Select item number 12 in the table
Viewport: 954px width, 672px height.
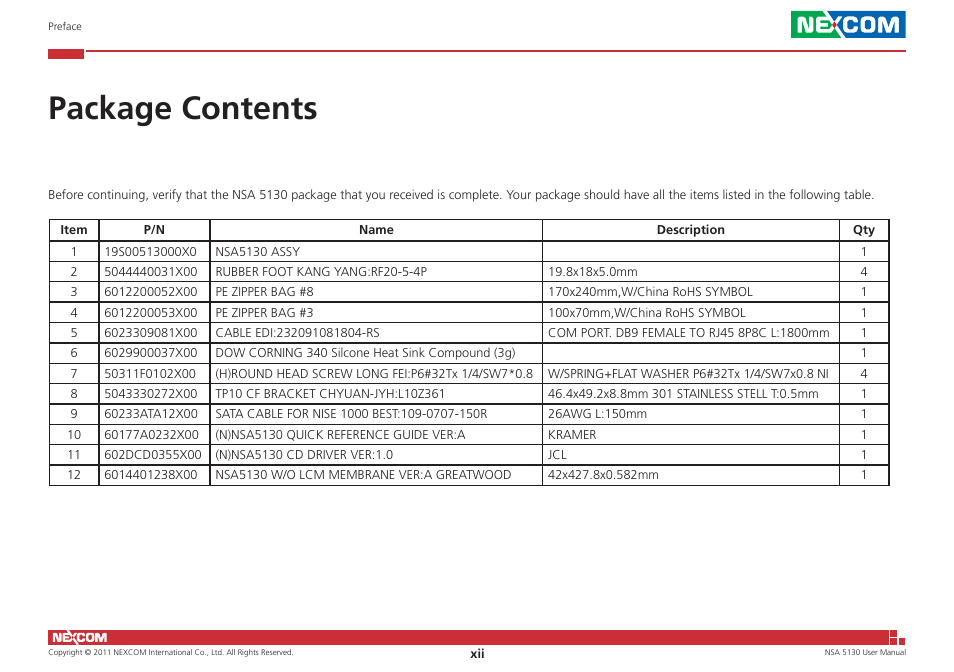pos(74,475)
